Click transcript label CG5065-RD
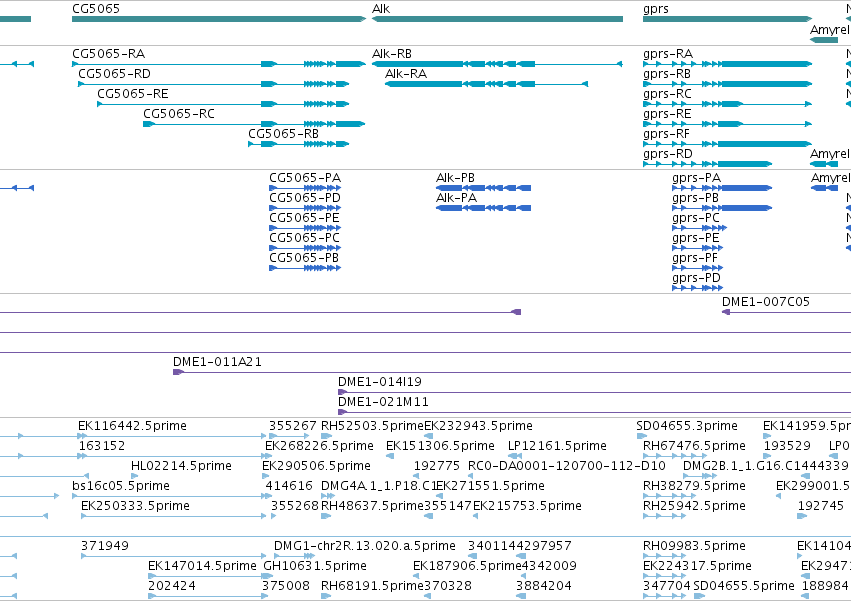851x601 pixels. [115, 74]
